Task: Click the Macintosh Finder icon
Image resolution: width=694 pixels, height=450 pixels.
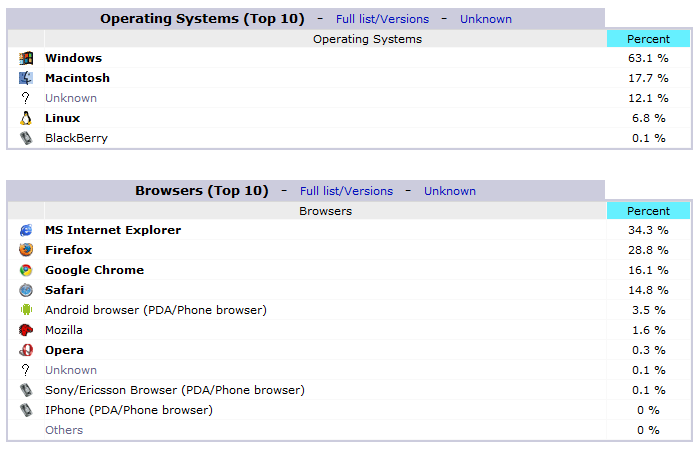Action: pyautogui.click(x=26, y=78)
